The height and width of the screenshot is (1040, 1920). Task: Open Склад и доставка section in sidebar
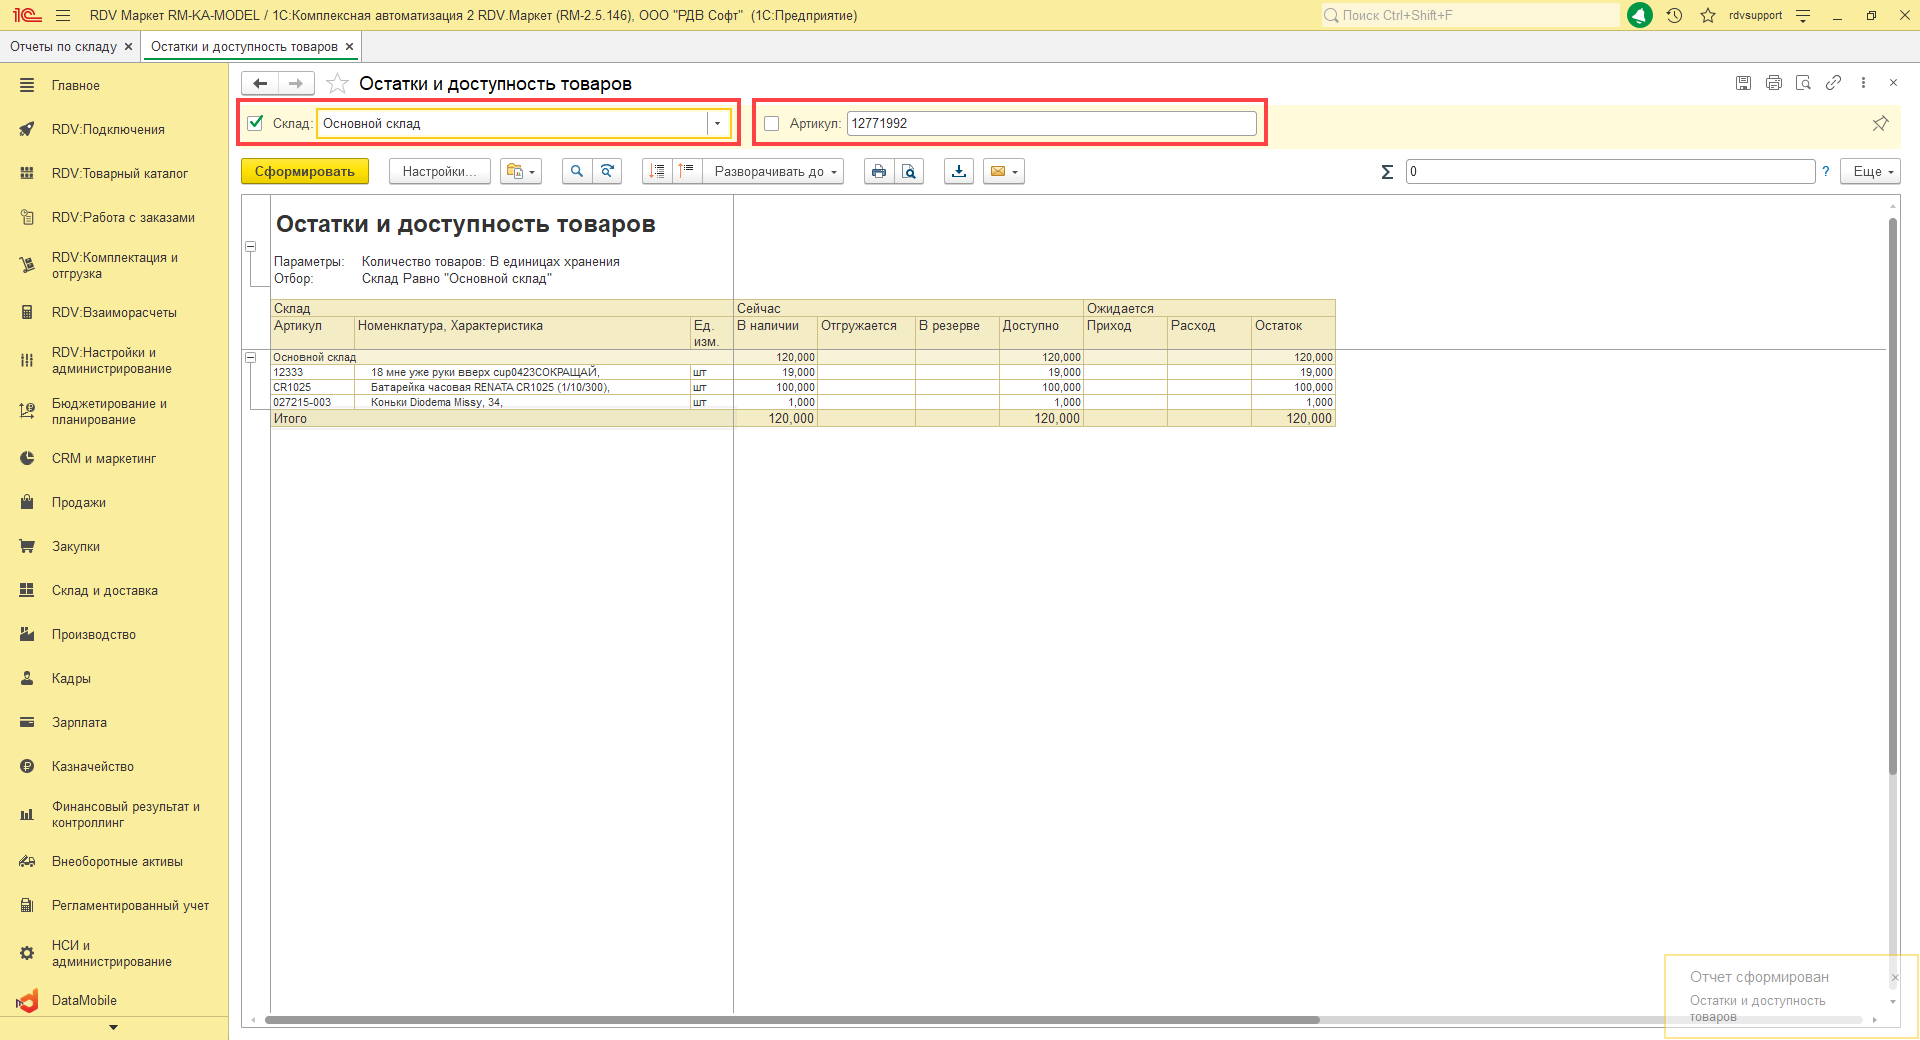(x=105, y=590)
